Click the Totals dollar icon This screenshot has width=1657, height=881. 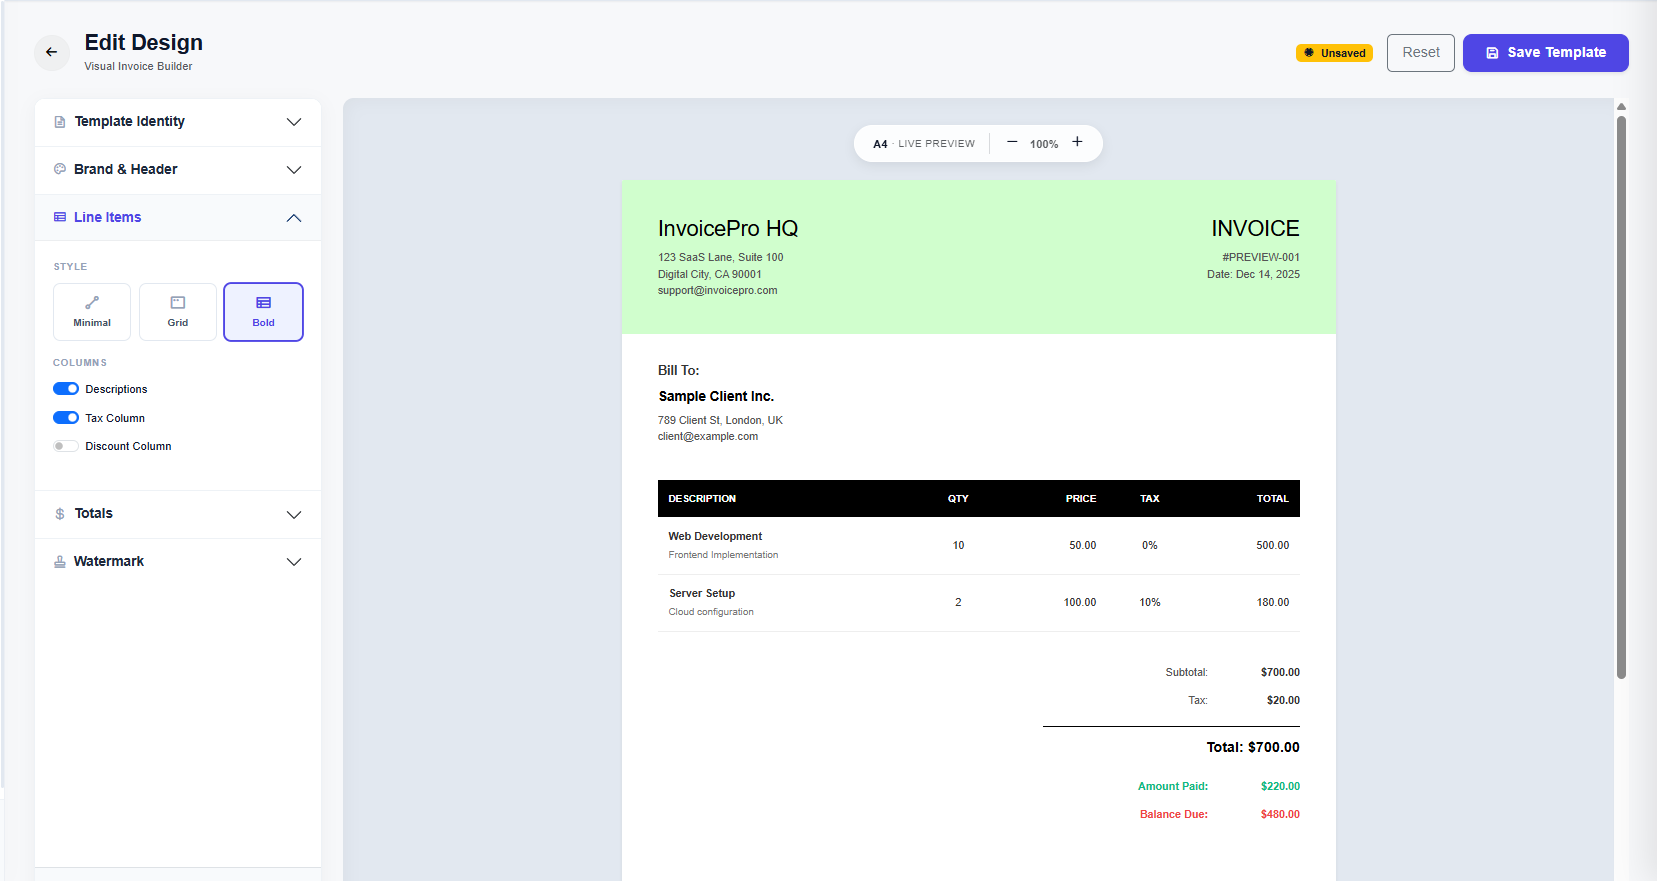[x=60, y=514]
